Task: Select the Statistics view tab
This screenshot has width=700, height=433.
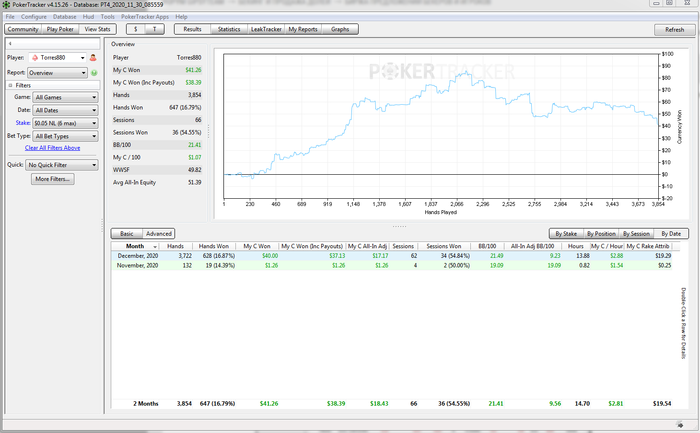Action: (x=229, y=29)
